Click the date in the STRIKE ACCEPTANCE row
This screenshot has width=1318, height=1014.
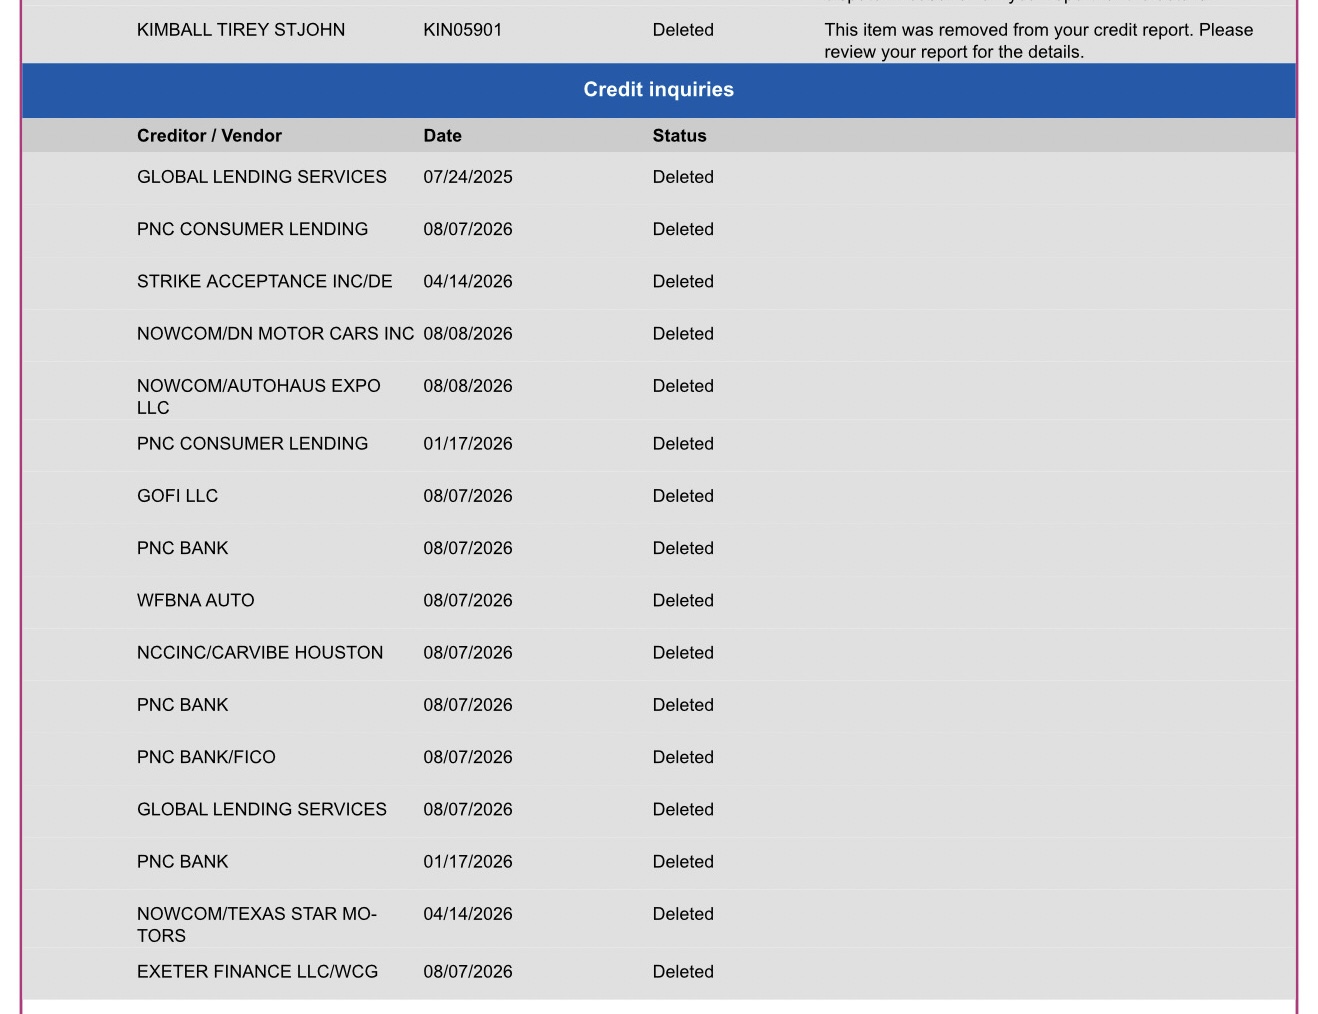[468, 281]
